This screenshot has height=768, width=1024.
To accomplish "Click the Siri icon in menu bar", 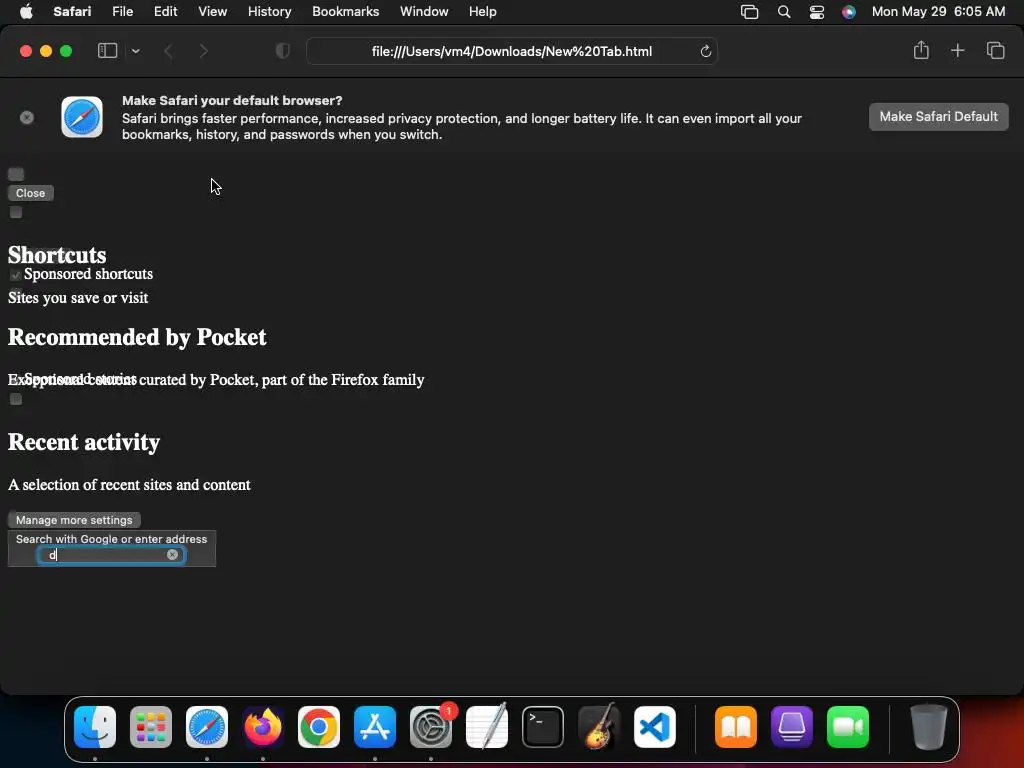I will pos(848,12).
